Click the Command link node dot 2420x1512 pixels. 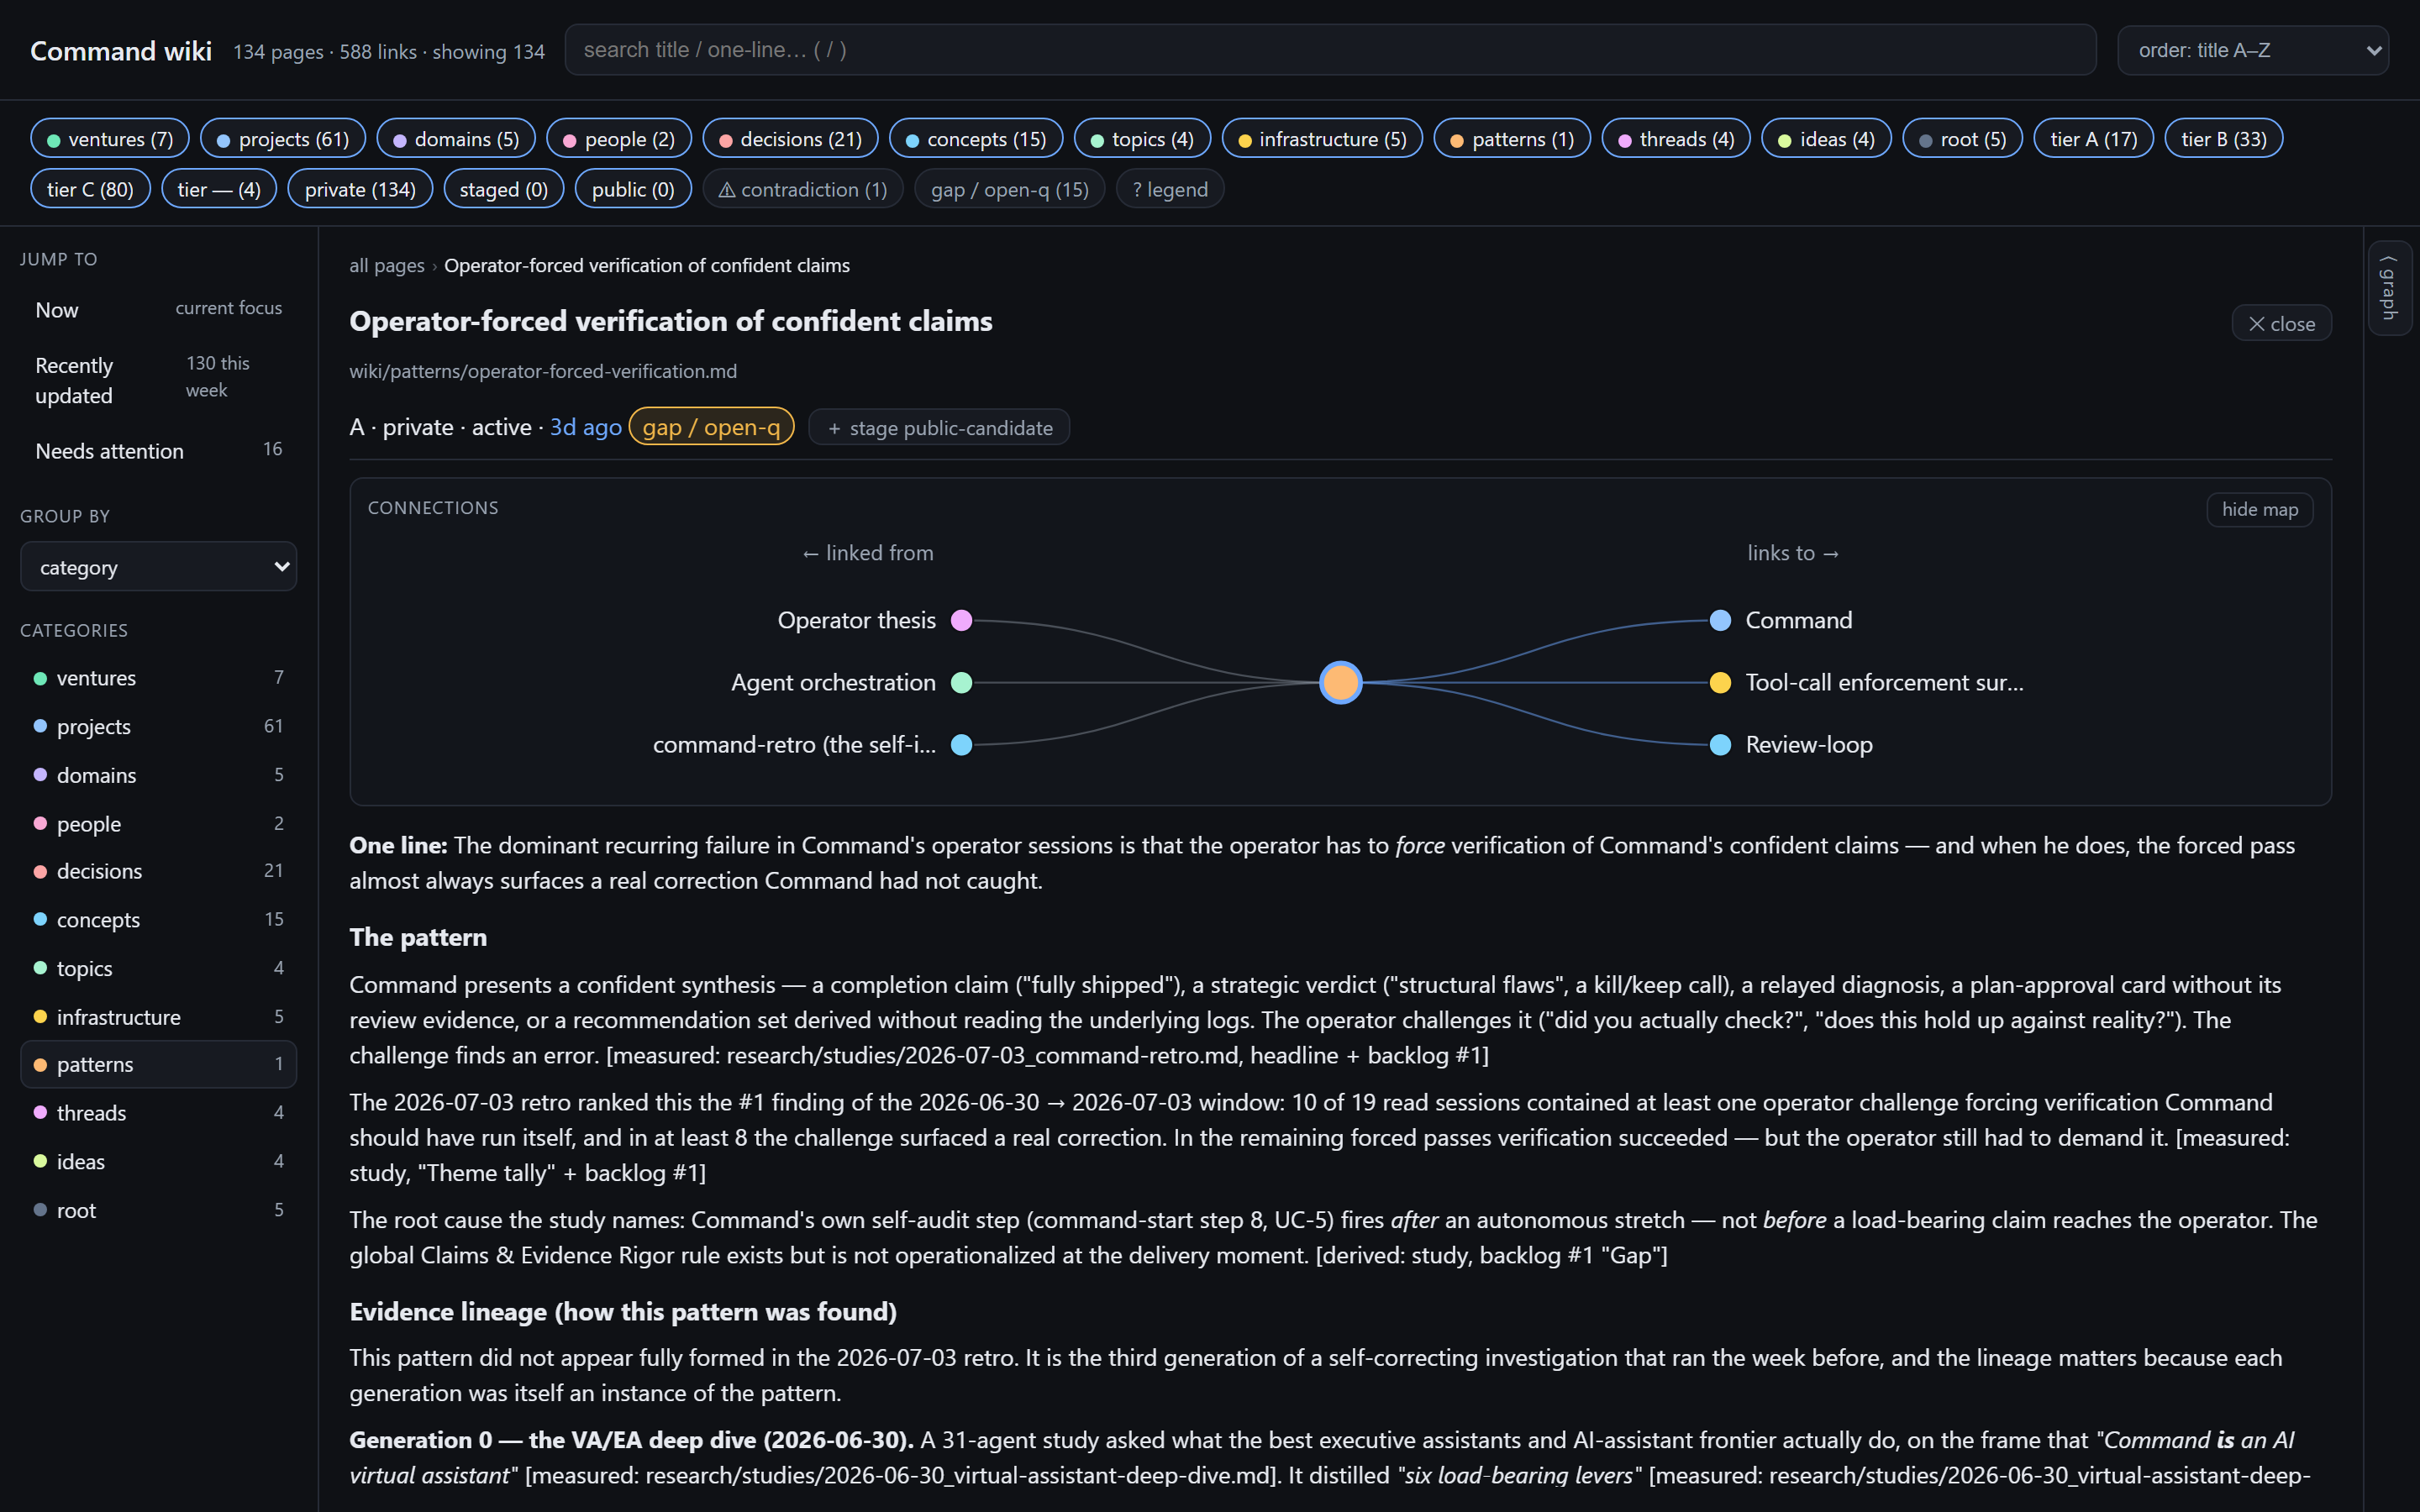1720,620
